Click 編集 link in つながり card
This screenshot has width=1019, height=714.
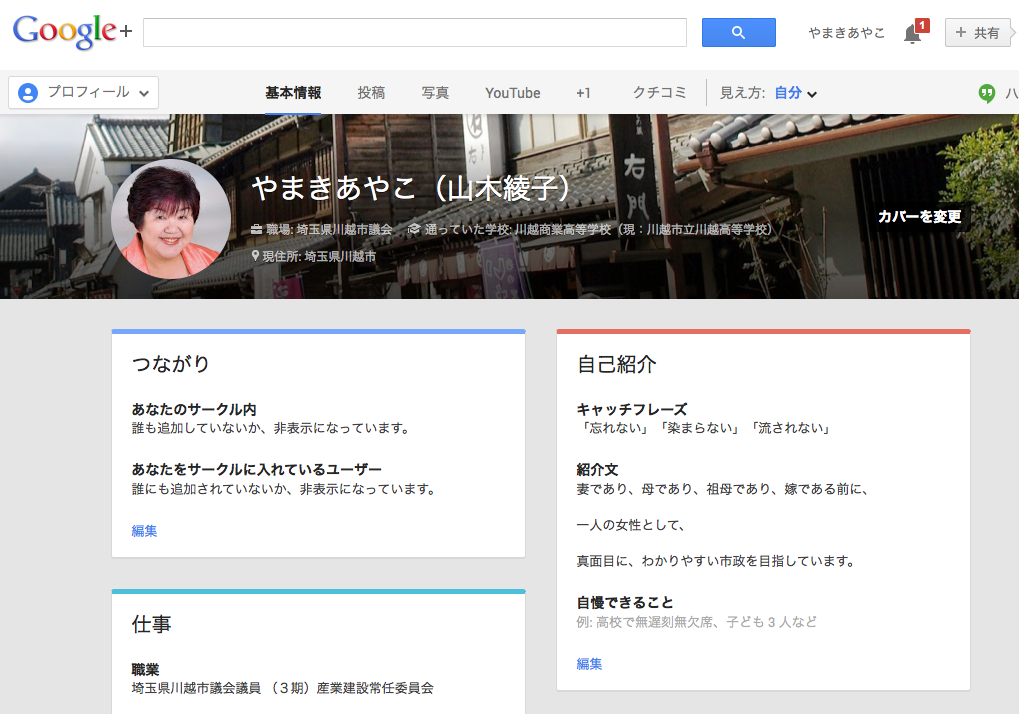click(x=144, y=531)
